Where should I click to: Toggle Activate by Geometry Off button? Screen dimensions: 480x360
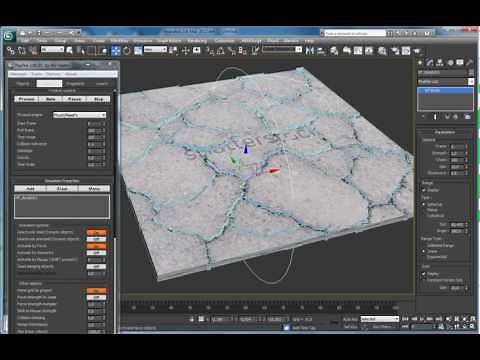tap(96, 253)
